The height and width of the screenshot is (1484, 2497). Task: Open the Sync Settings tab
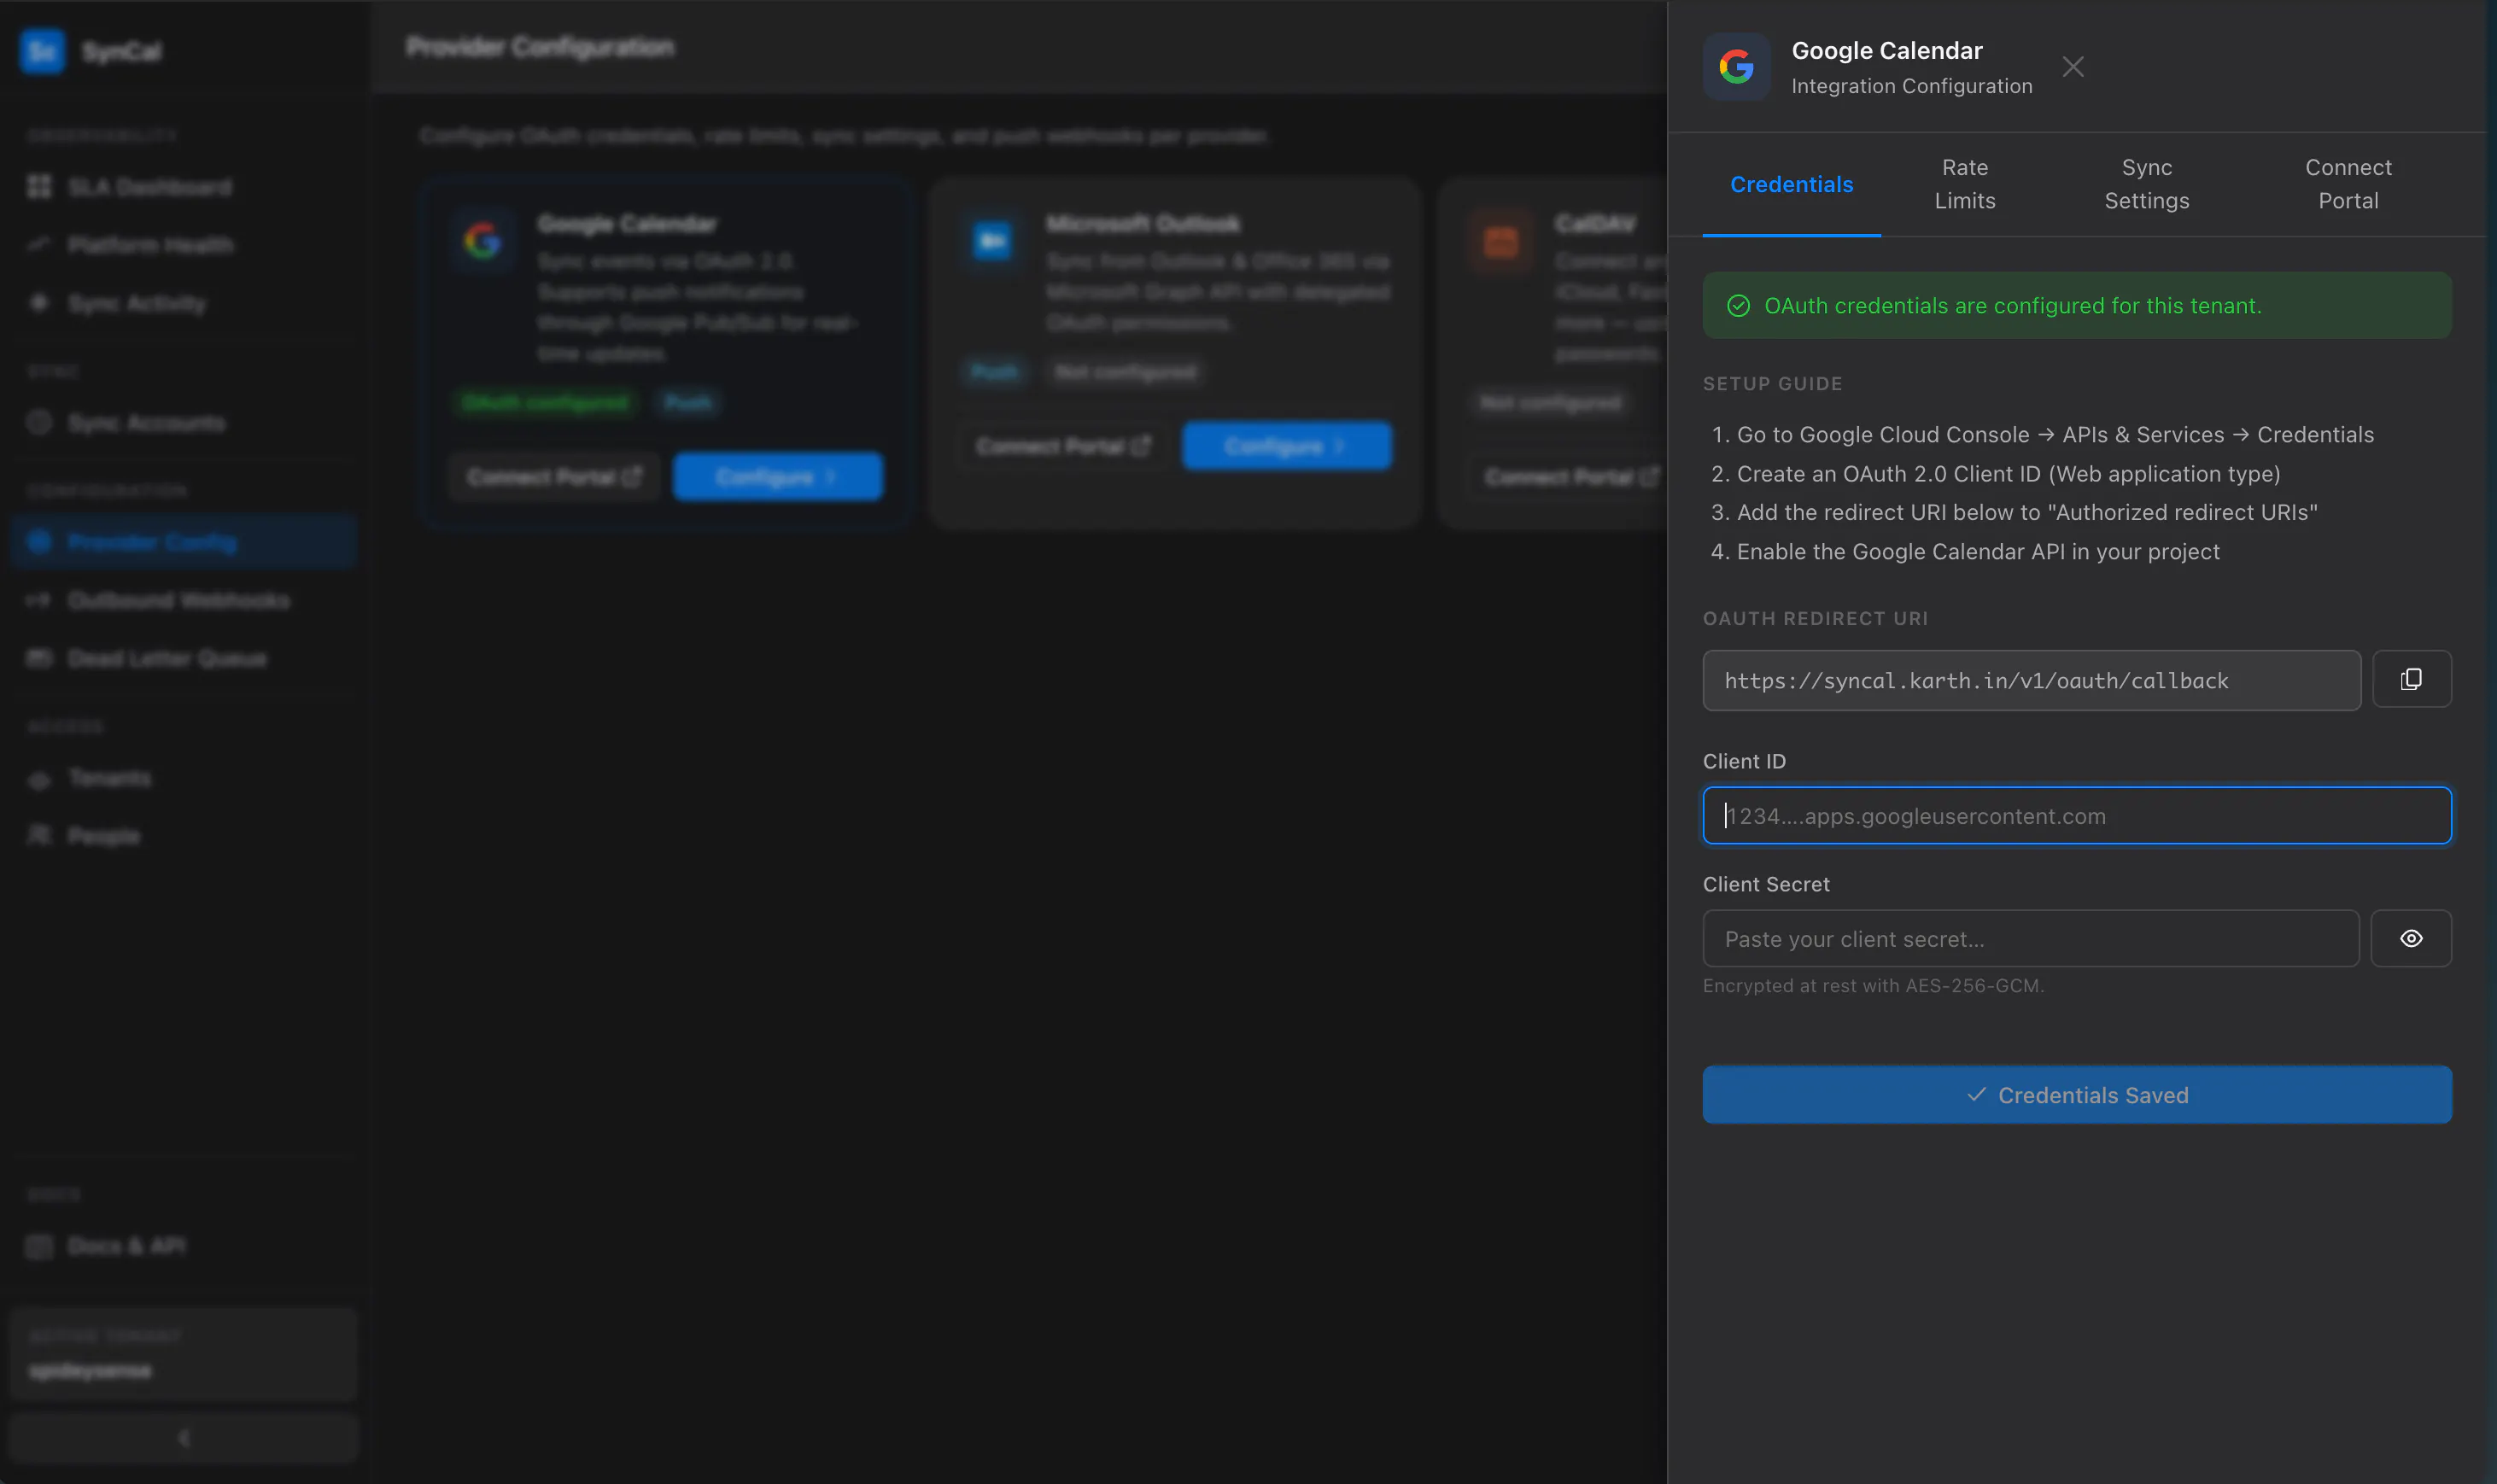click(2146, 184)
